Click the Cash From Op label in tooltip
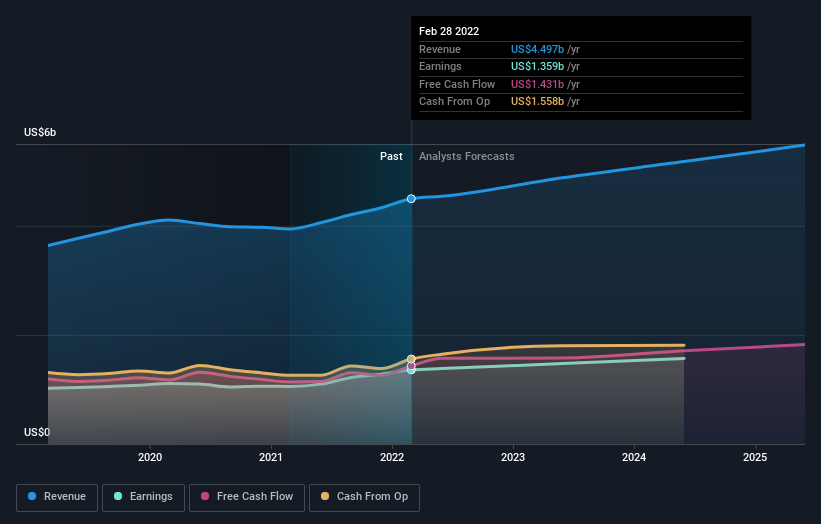 pos(454,102)
